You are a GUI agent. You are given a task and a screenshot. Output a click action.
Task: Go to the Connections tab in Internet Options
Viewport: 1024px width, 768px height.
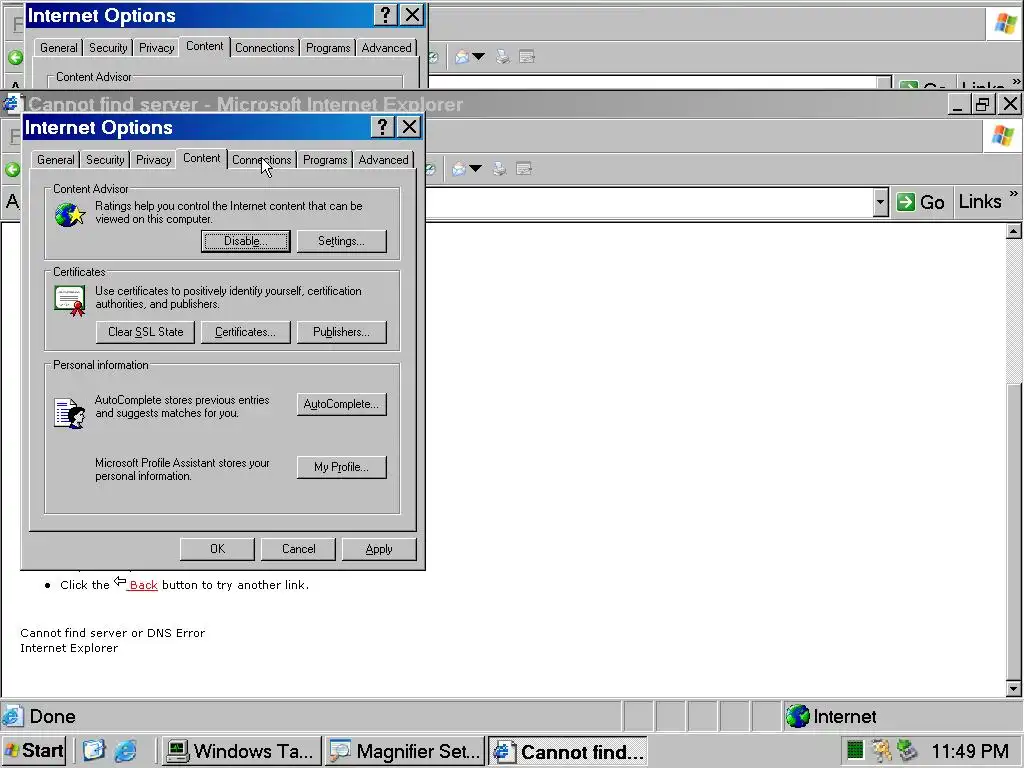click(x=261, y=160)
